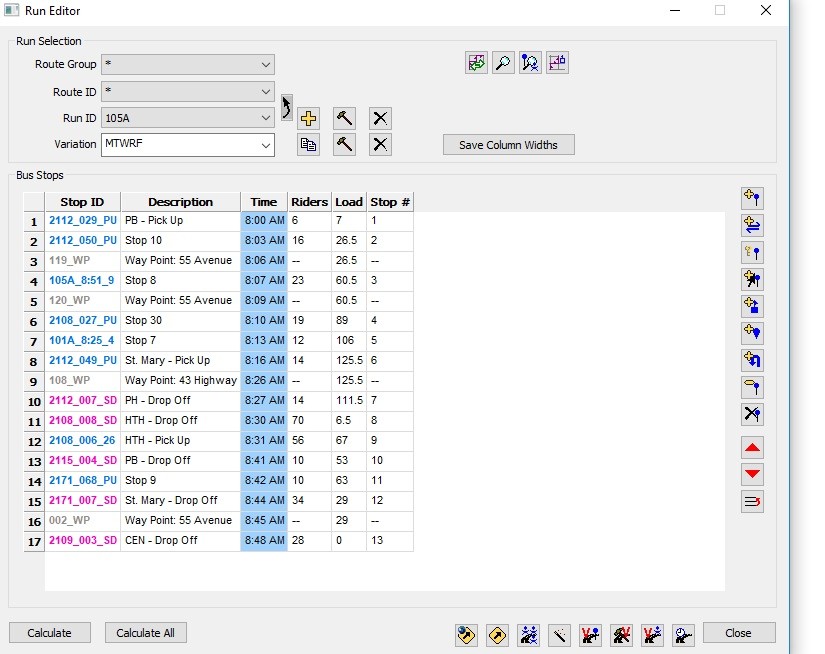Click the St. Mary - Drop Off cell

click(180, 500)
